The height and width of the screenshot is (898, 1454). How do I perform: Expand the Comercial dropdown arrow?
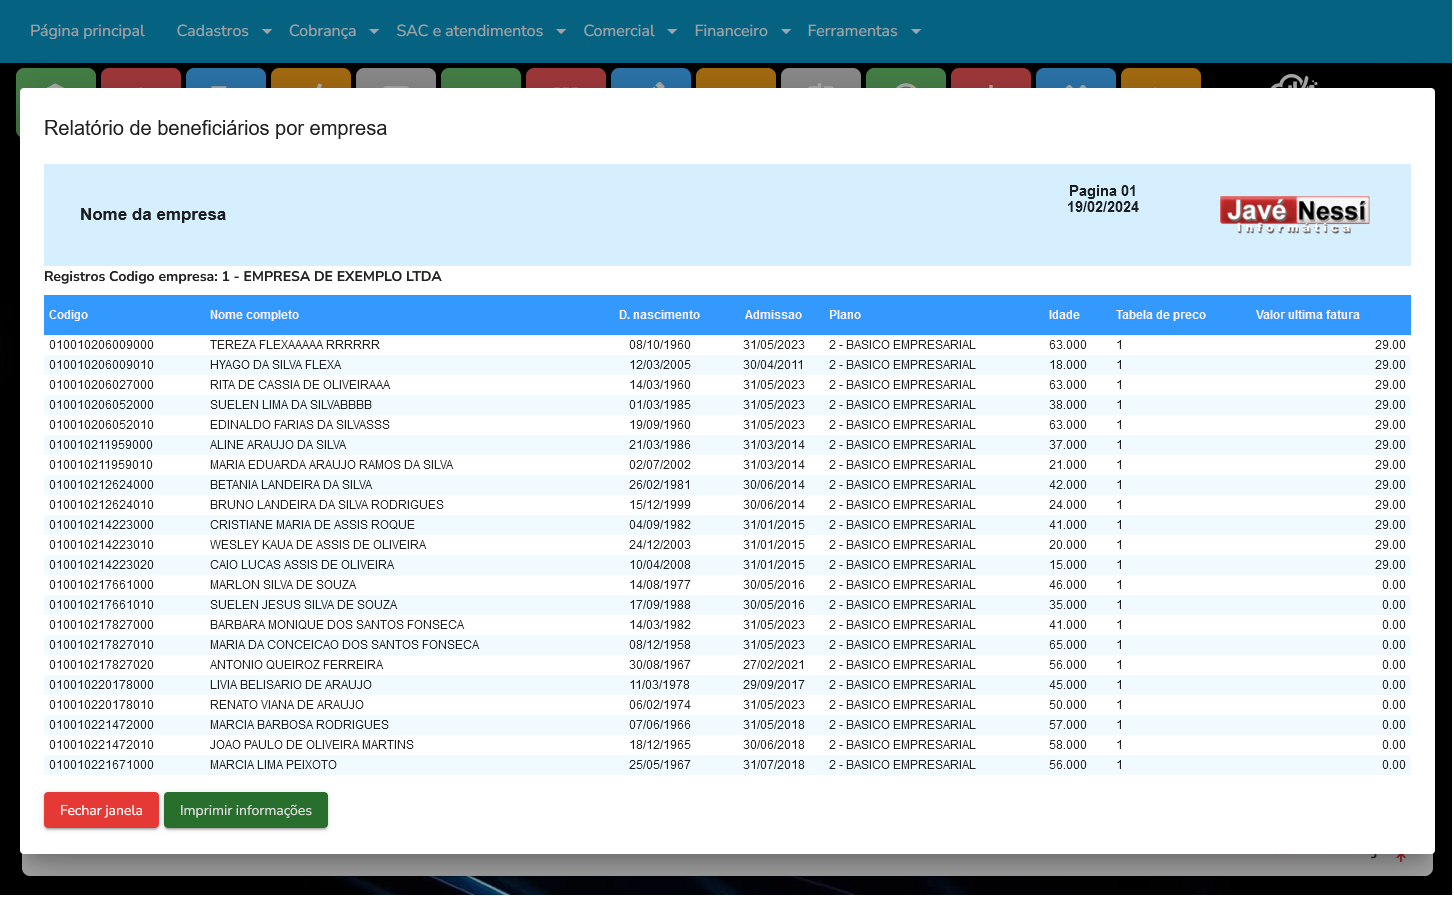pyautogui.click(x=672, y=32)
